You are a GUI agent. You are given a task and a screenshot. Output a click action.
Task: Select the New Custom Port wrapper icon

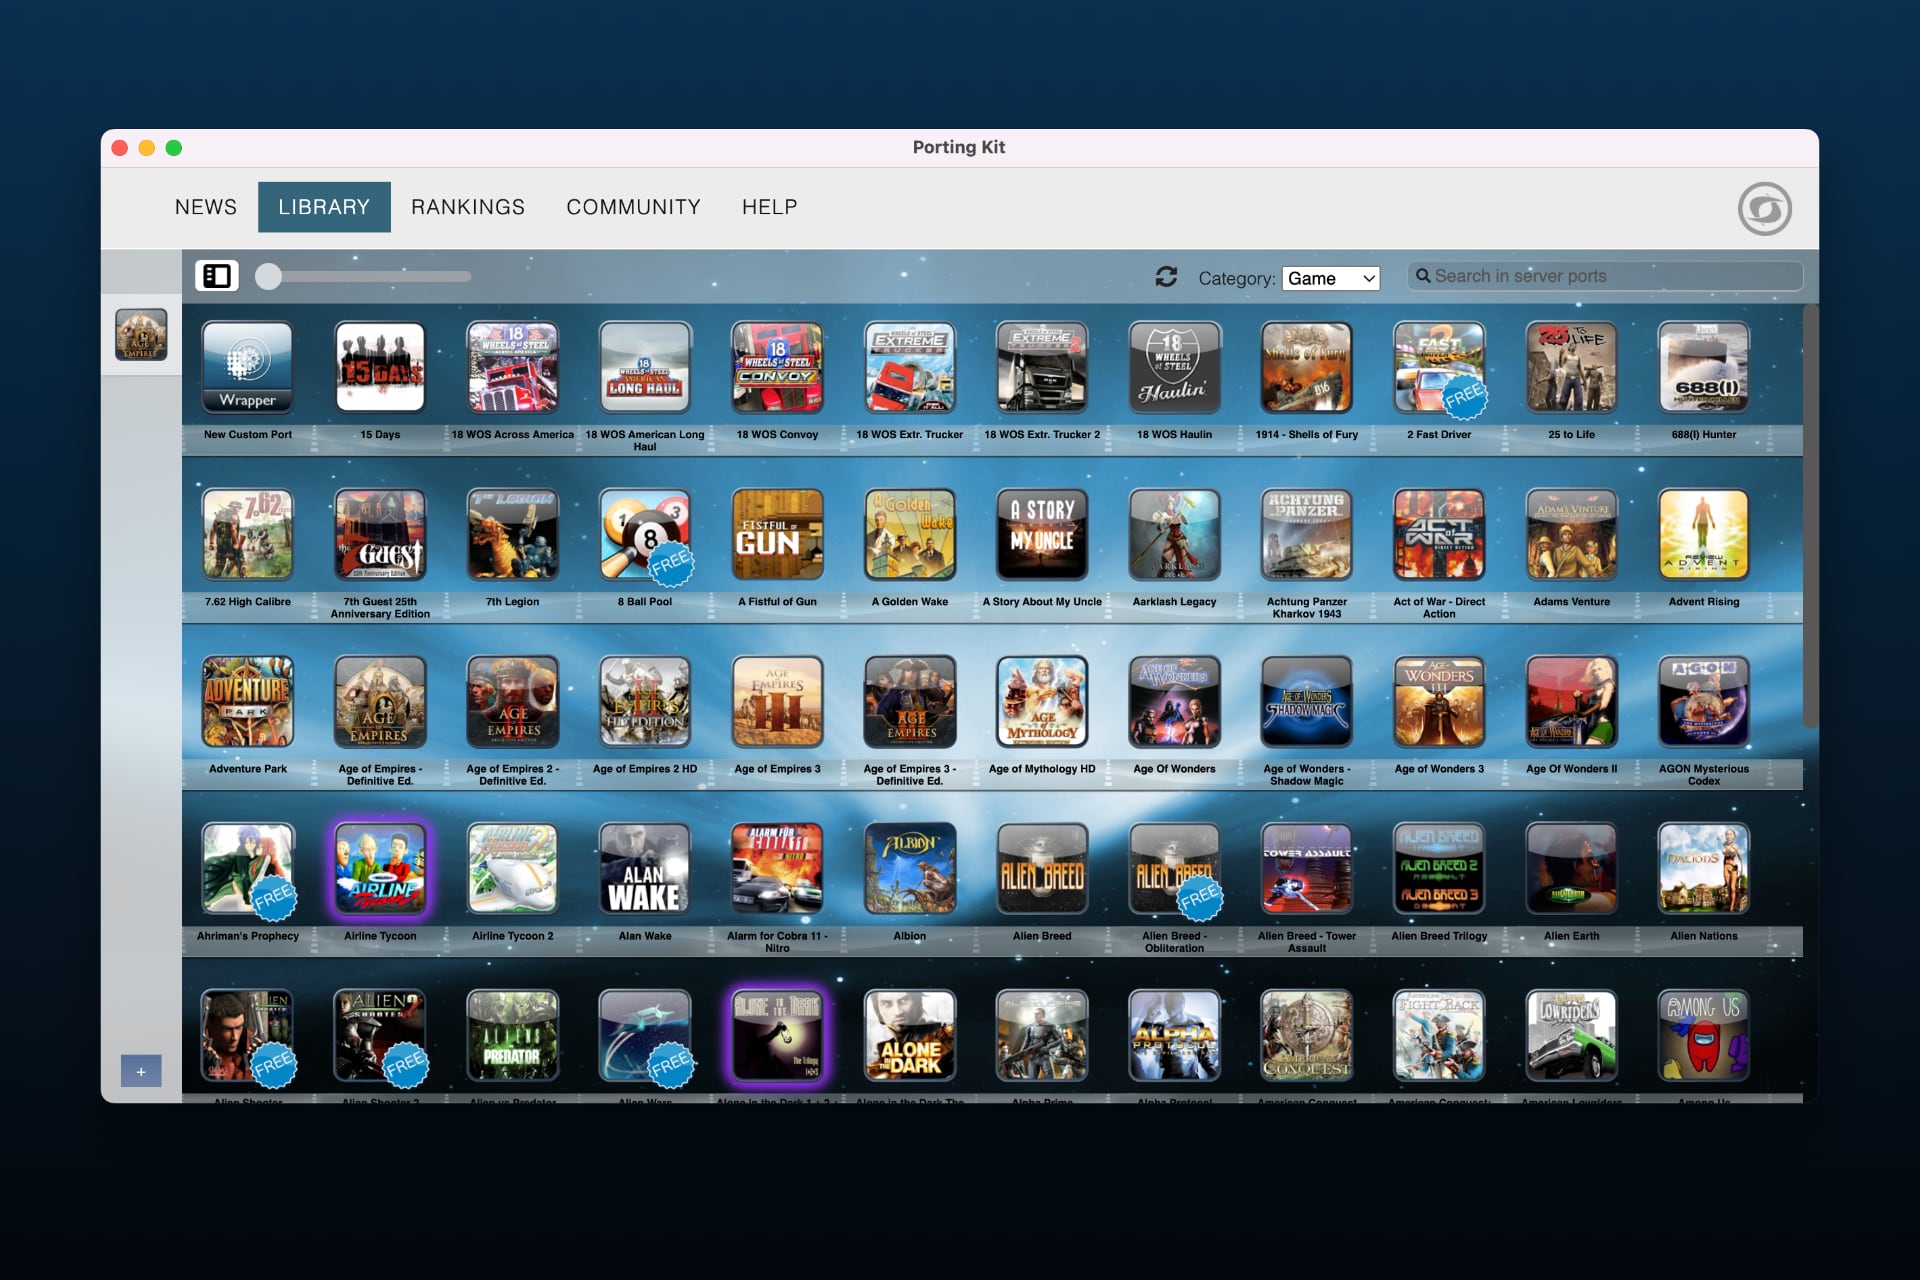[248, 367]
